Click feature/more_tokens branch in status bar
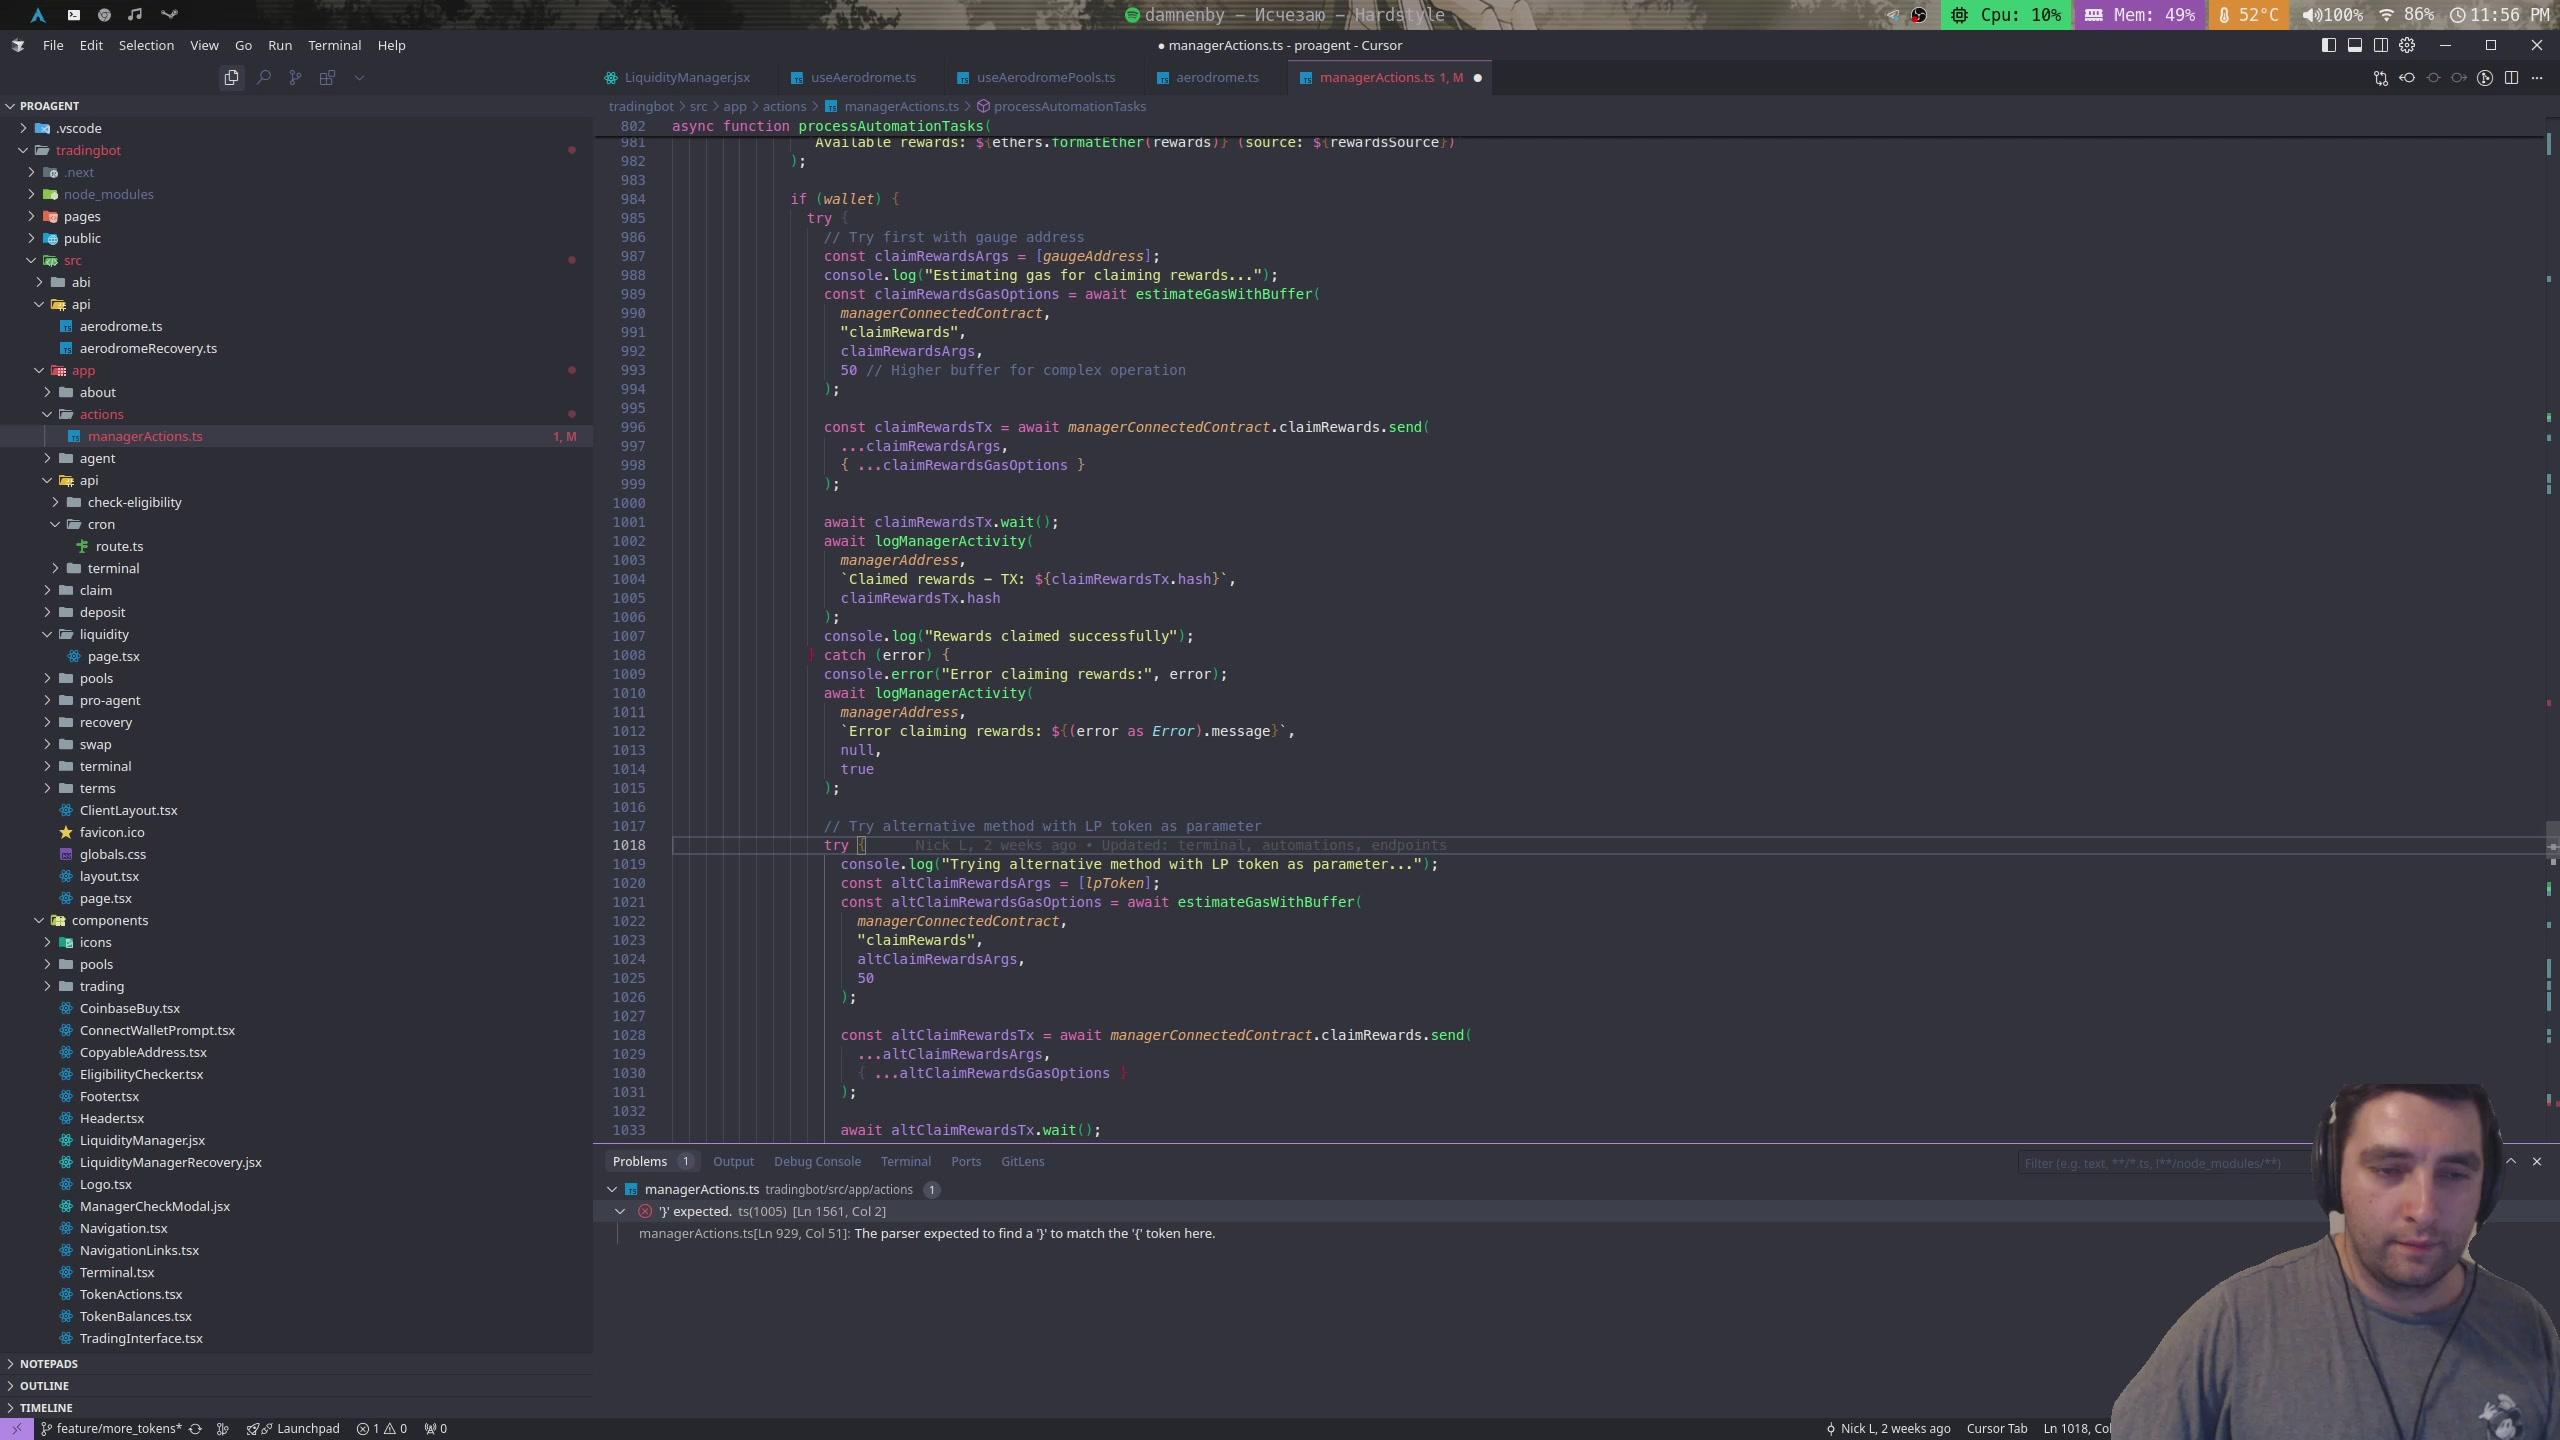This screenshot has width=2560, height=1440. point(111,1428)
